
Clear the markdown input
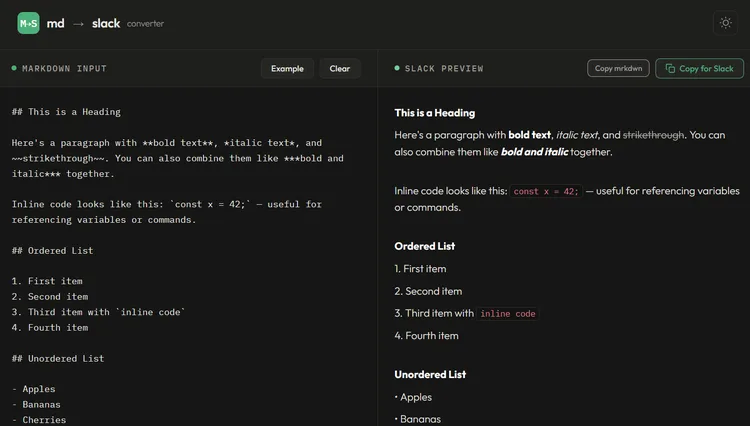[x=340, y=69]
